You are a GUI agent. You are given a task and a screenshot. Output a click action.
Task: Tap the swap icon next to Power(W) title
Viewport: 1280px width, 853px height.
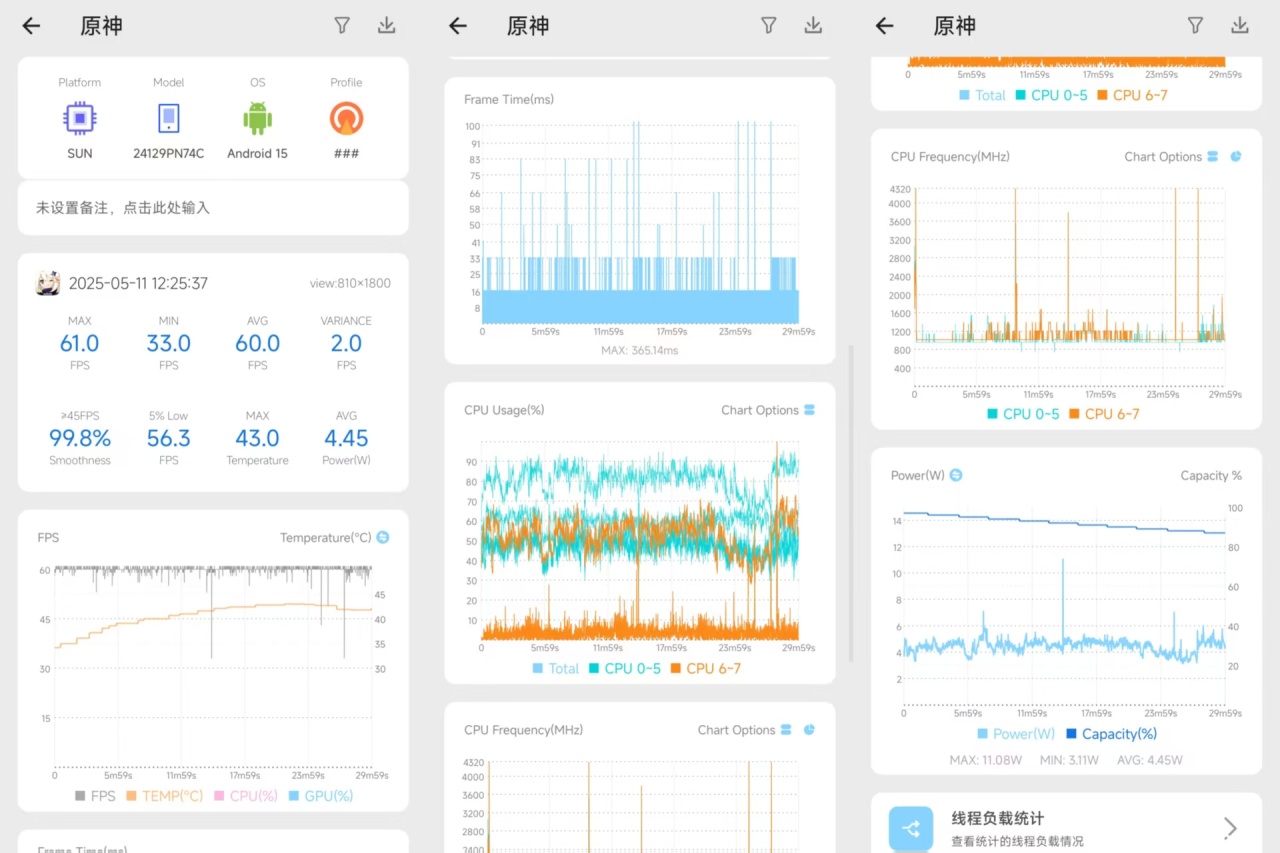tap(956, 475)
